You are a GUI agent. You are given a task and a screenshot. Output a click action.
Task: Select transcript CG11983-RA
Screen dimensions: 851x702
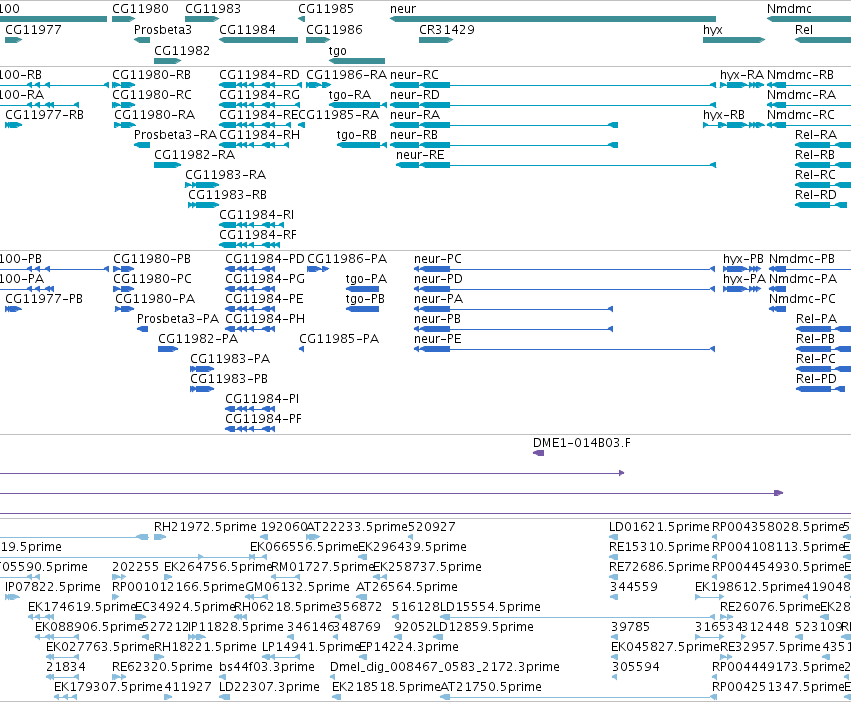[x=226, y=175]
